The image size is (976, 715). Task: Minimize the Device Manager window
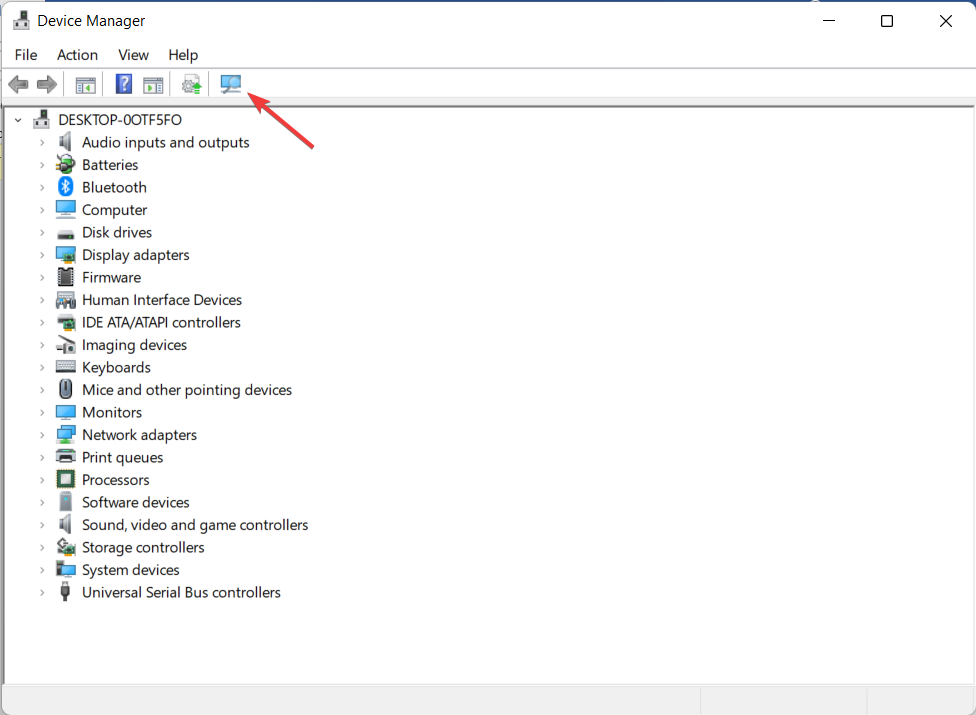pyautogui.click(x=829, y=21)
